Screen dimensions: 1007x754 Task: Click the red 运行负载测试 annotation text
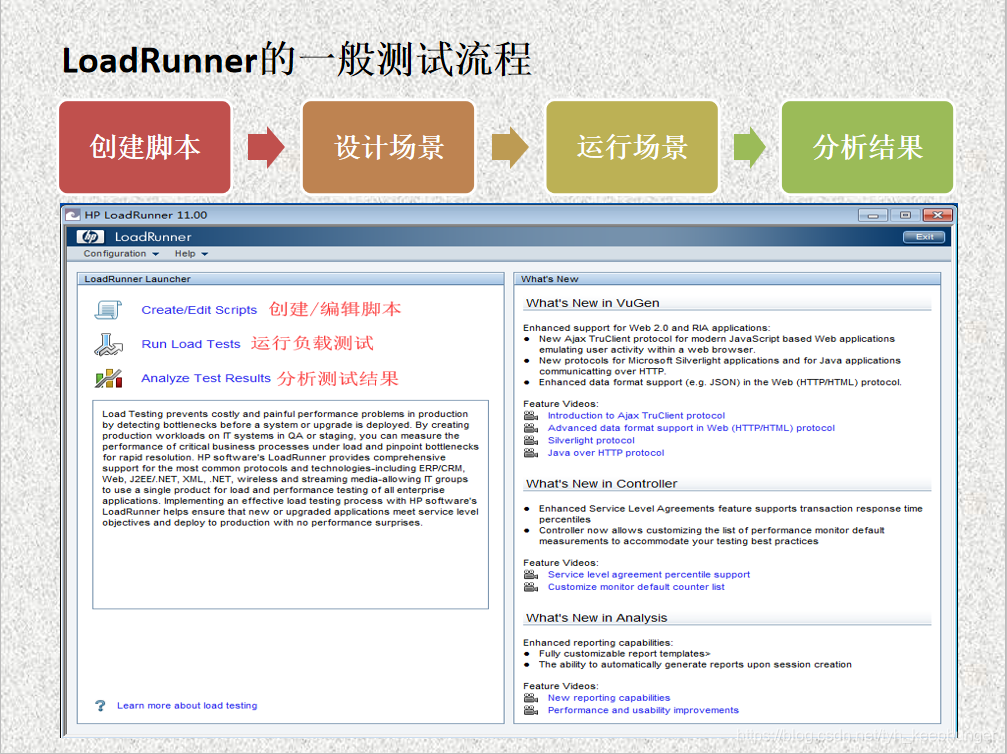pos(312,343)
